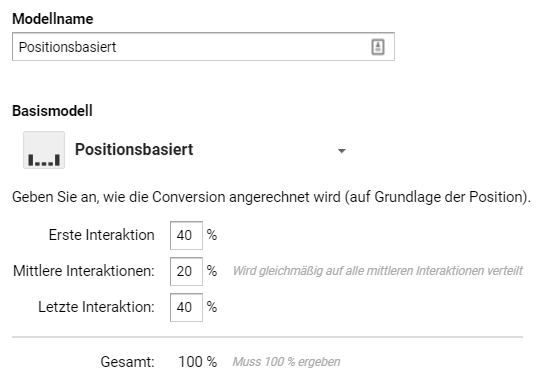Select the Positionsbasiert base model label
Image resolution: width=549 pixels, height=386 pixels.
(x=134, y=150)
